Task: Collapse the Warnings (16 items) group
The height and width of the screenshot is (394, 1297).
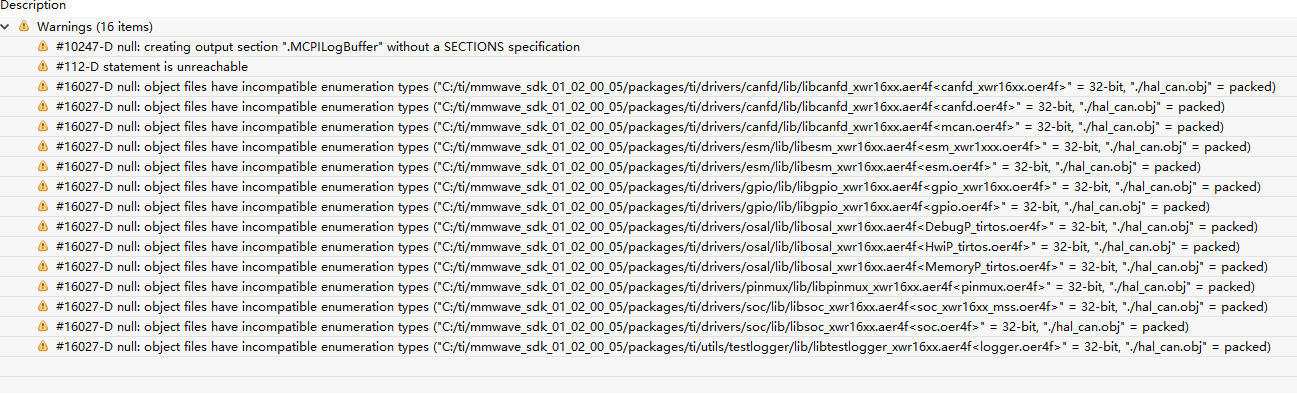Action: [7, 27]
